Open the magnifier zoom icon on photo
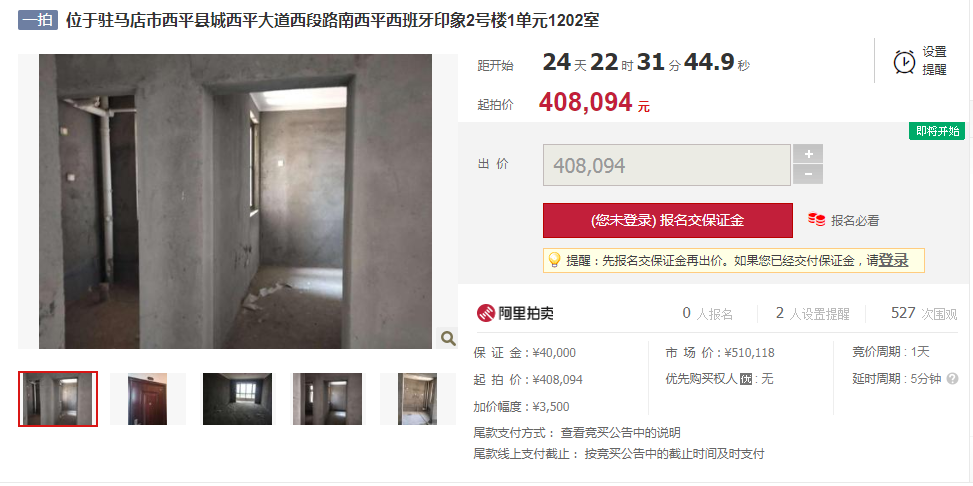The width and height of the screenshot is (973, 486). pyautogui.click(x=448, y=338)
